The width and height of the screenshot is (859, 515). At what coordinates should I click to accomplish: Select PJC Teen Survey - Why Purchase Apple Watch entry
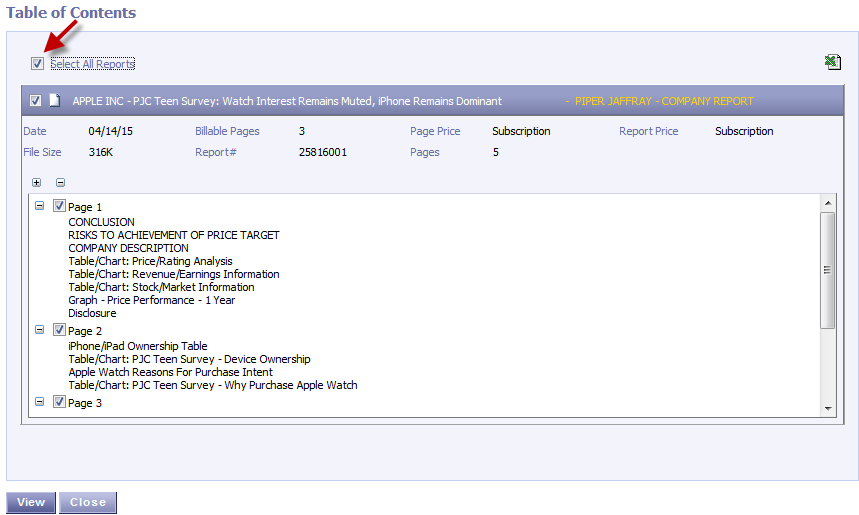point(213,385)
